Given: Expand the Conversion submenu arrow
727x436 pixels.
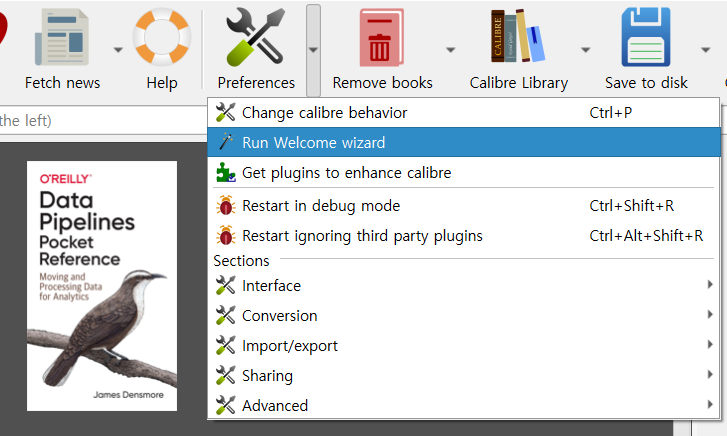Looking at the screenshot, I should point(710,314).
